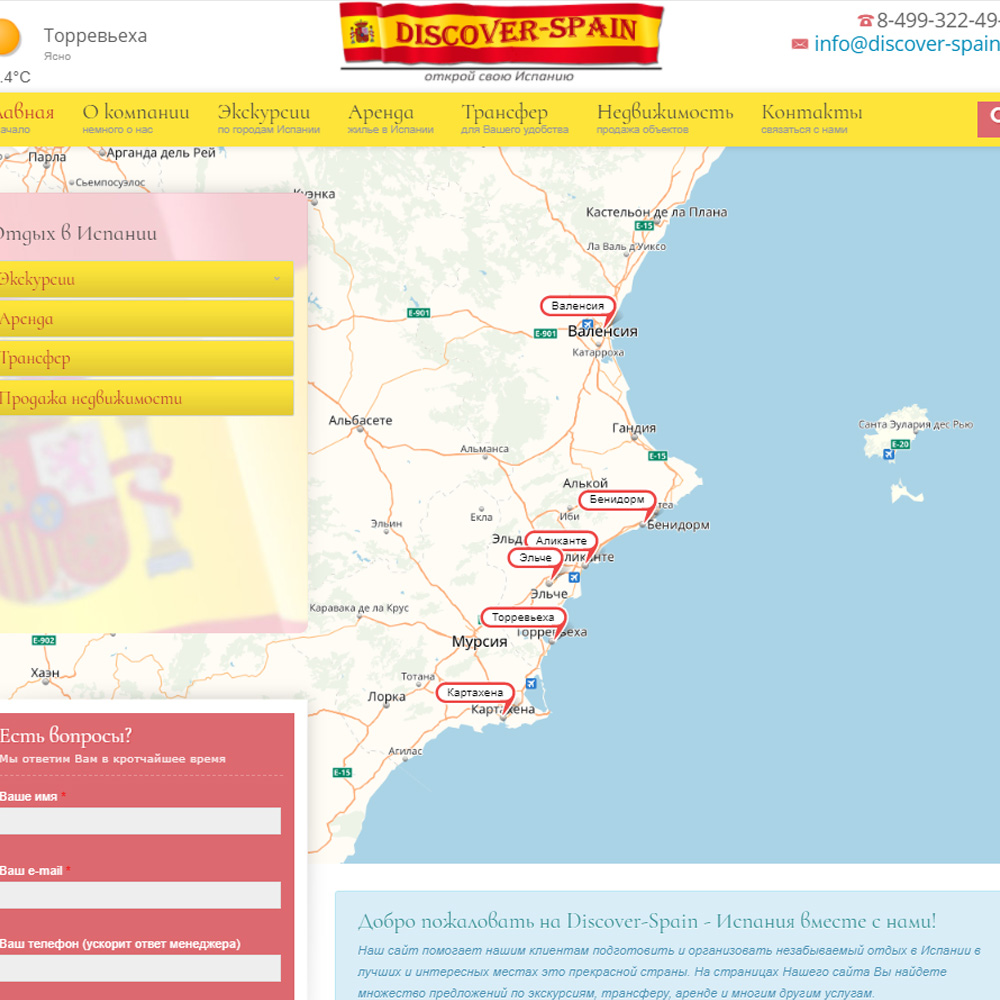1000x1000 pixels.
Task: Open the Недвижимость menu item
Action: pos(665,119)
